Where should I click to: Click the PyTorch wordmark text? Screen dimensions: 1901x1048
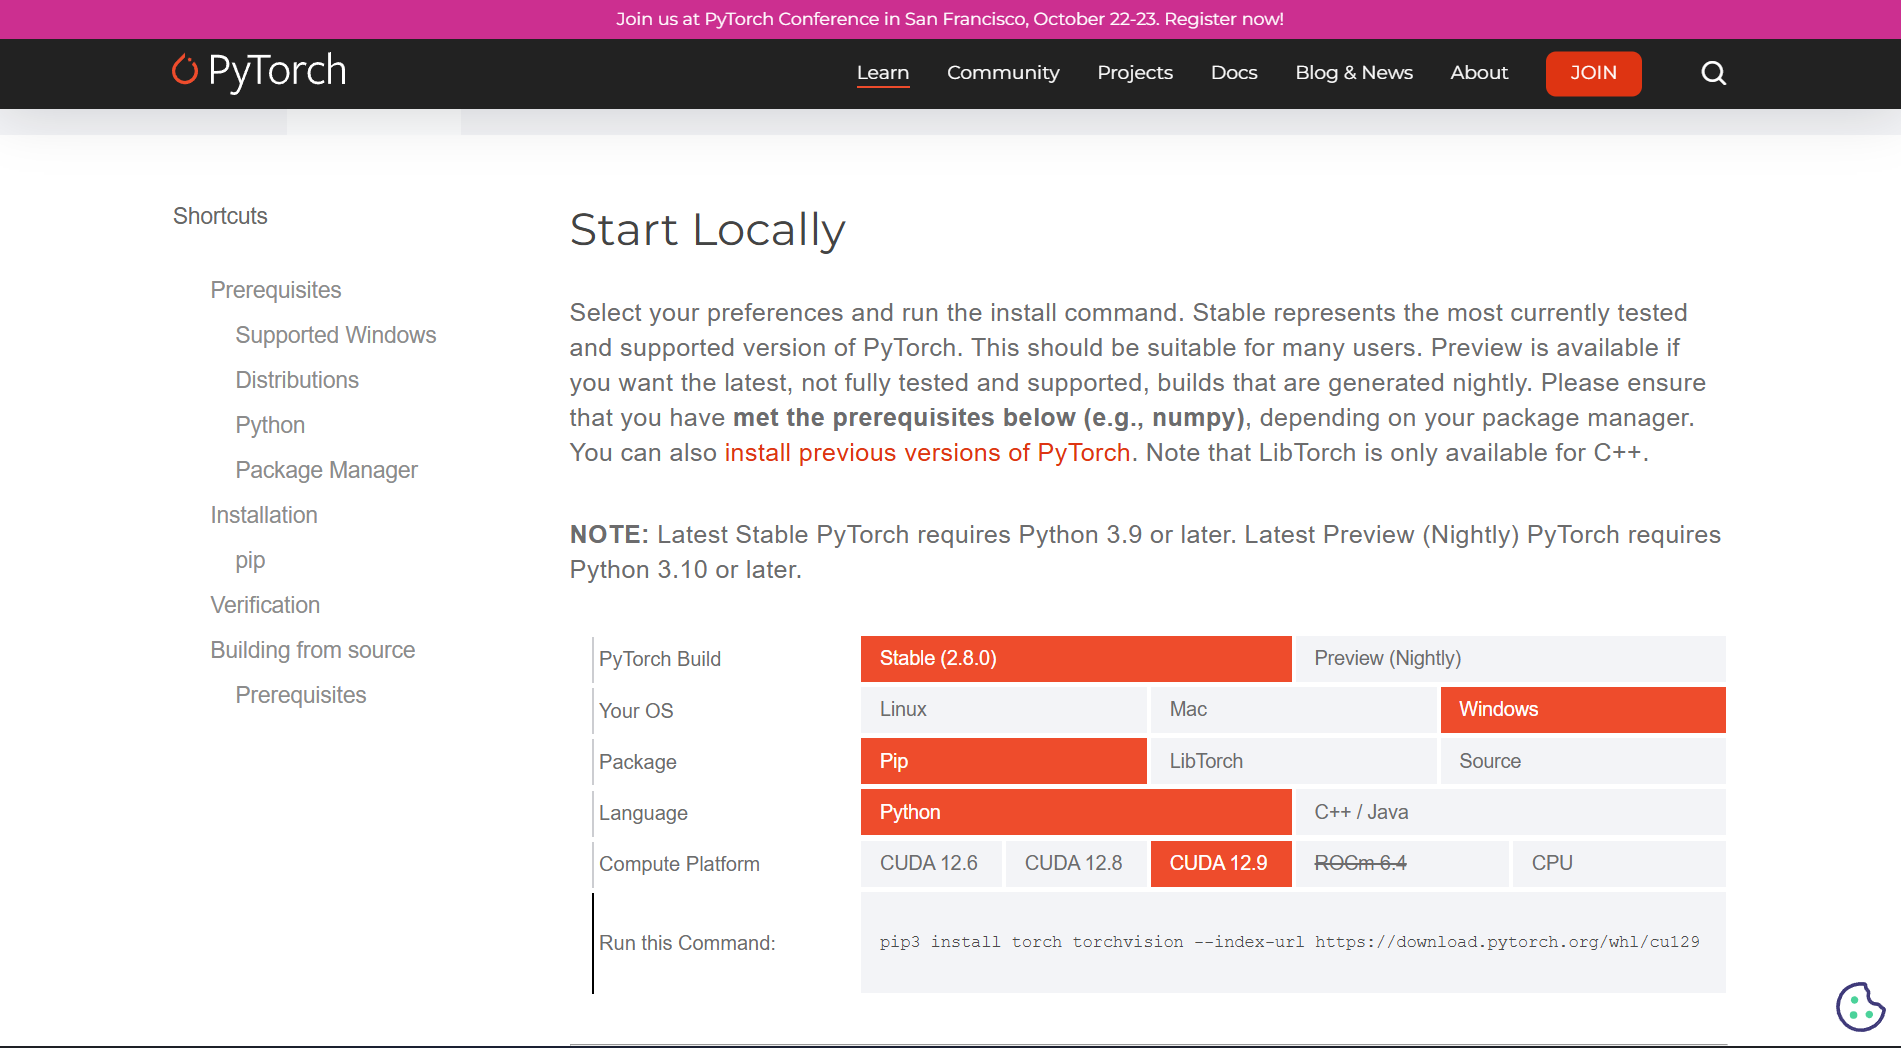[x=278, y=71]
